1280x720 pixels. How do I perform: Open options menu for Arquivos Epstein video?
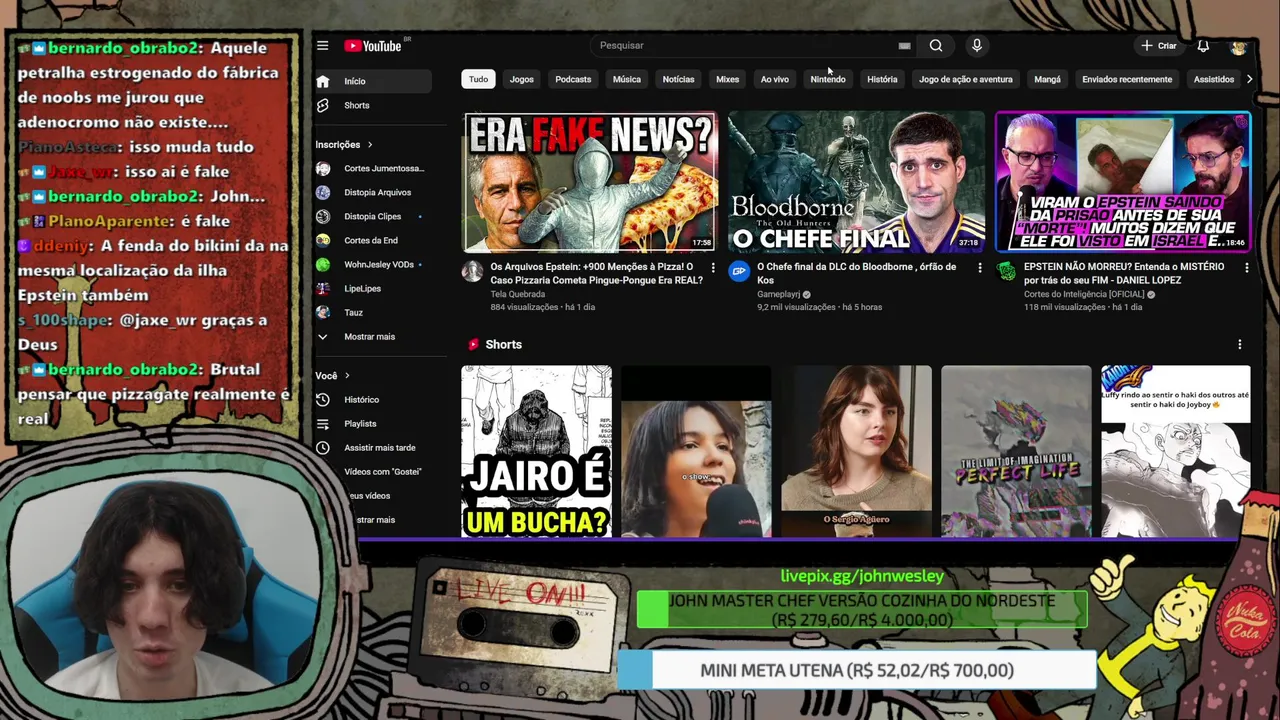pyautogui.click(x=713, y=268)
